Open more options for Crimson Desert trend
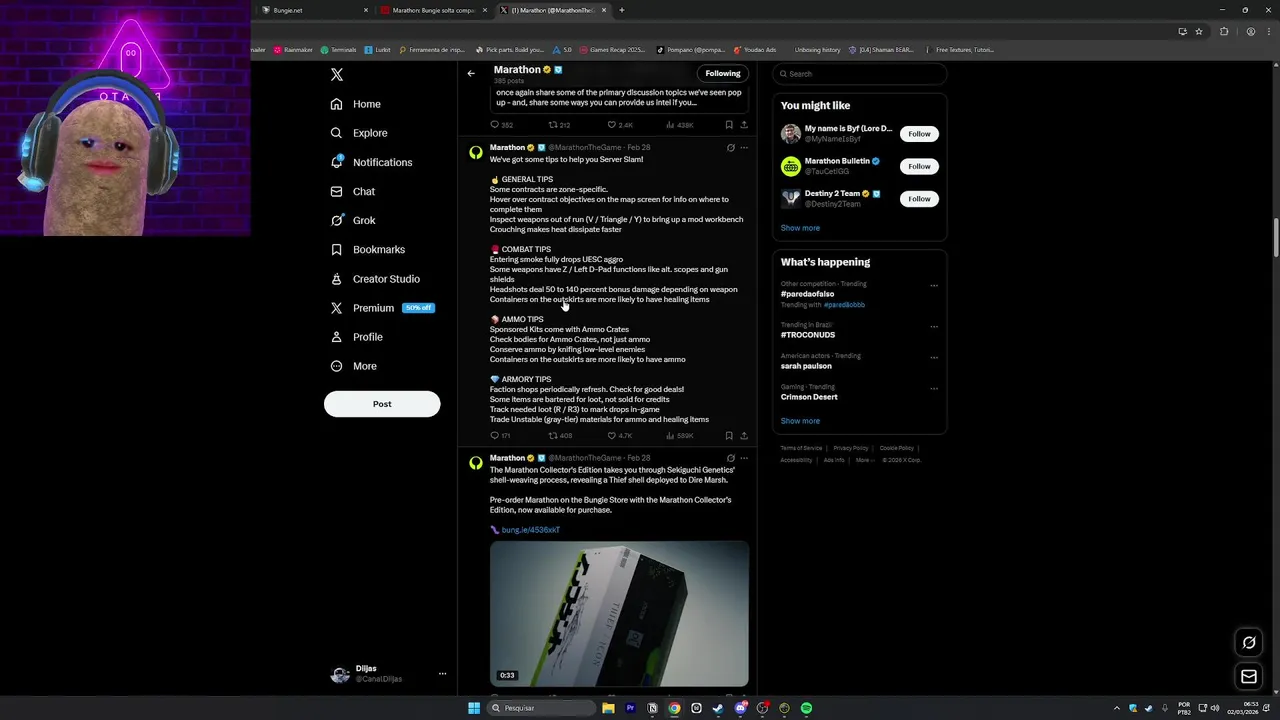 934,388
